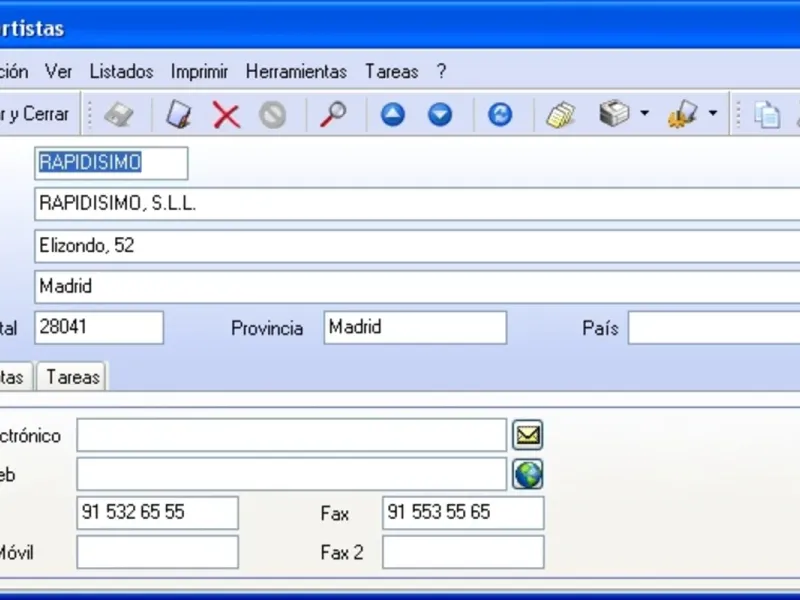Image resolution: width=800 pixels, height=600 pixels.
Task: Click the 'Provincia' label text
Action: tap(267, 328)
